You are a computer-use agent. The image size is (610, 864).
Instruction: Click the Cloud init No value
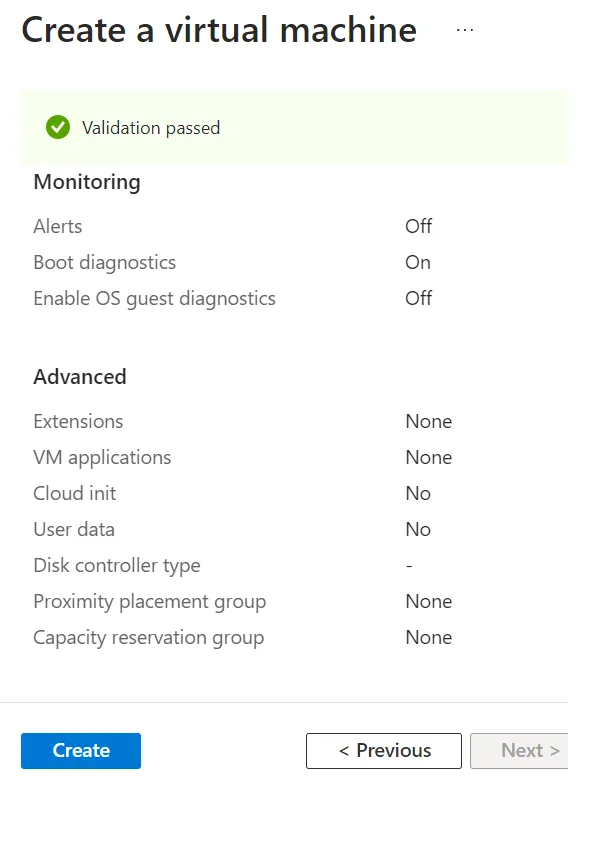coord(418,494)
